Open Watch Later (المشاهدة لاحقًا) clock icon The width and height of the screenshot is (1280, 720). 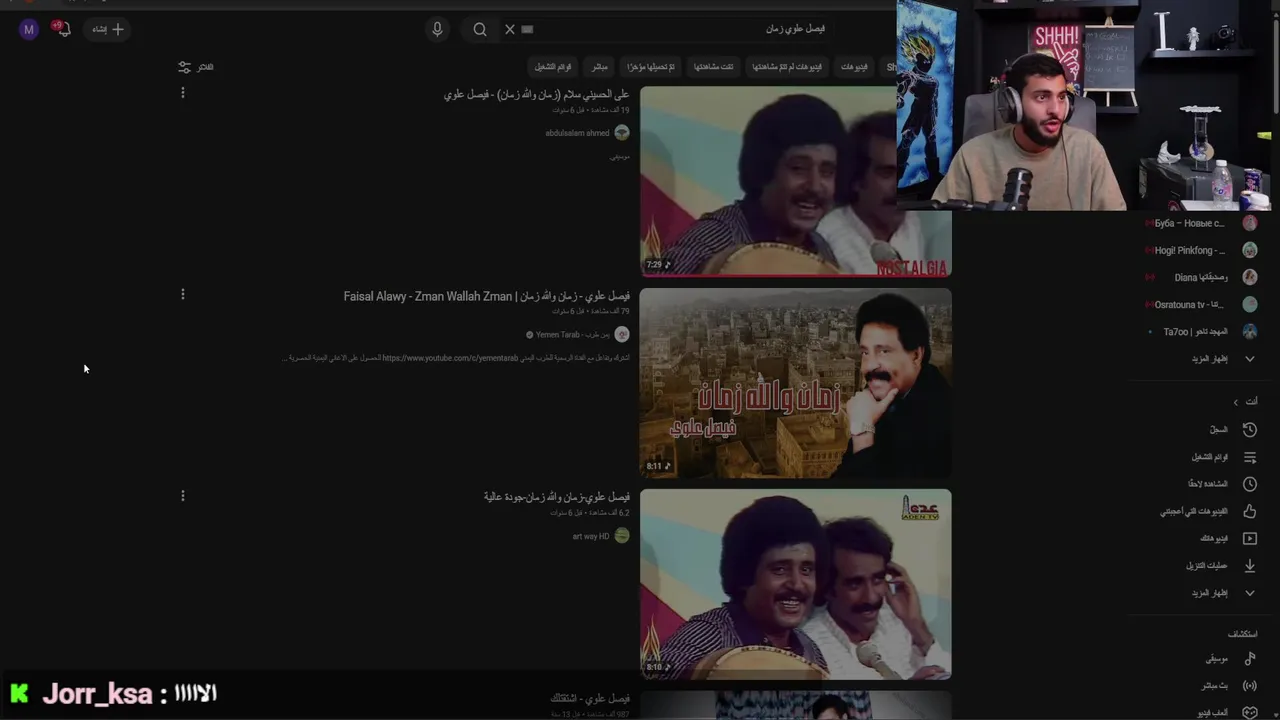(1249, 484)
